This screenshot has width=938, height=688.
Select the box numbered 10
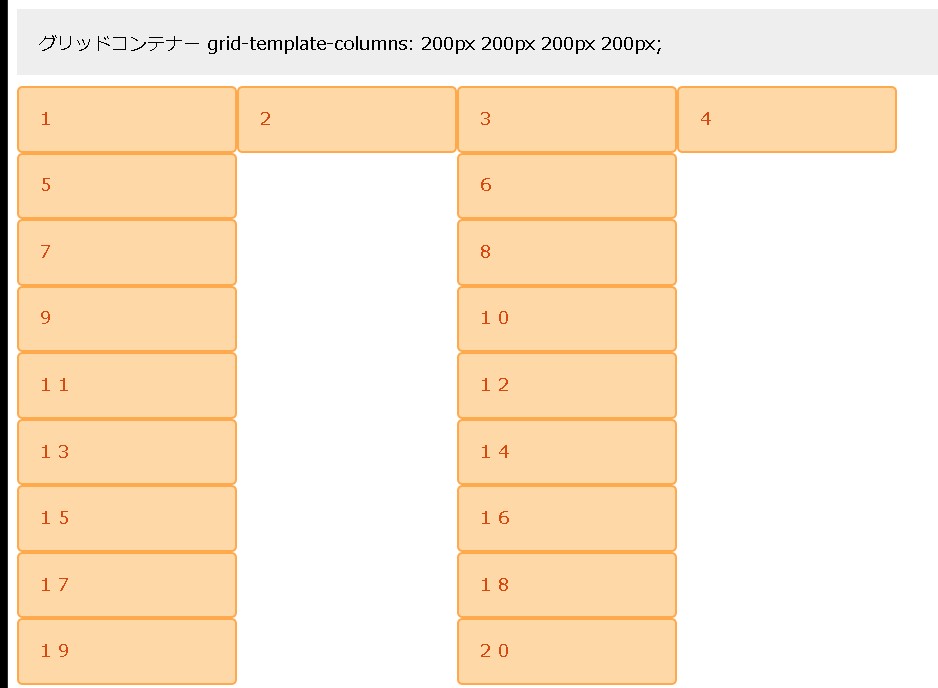pyautogui.click(x=567, y=318)
